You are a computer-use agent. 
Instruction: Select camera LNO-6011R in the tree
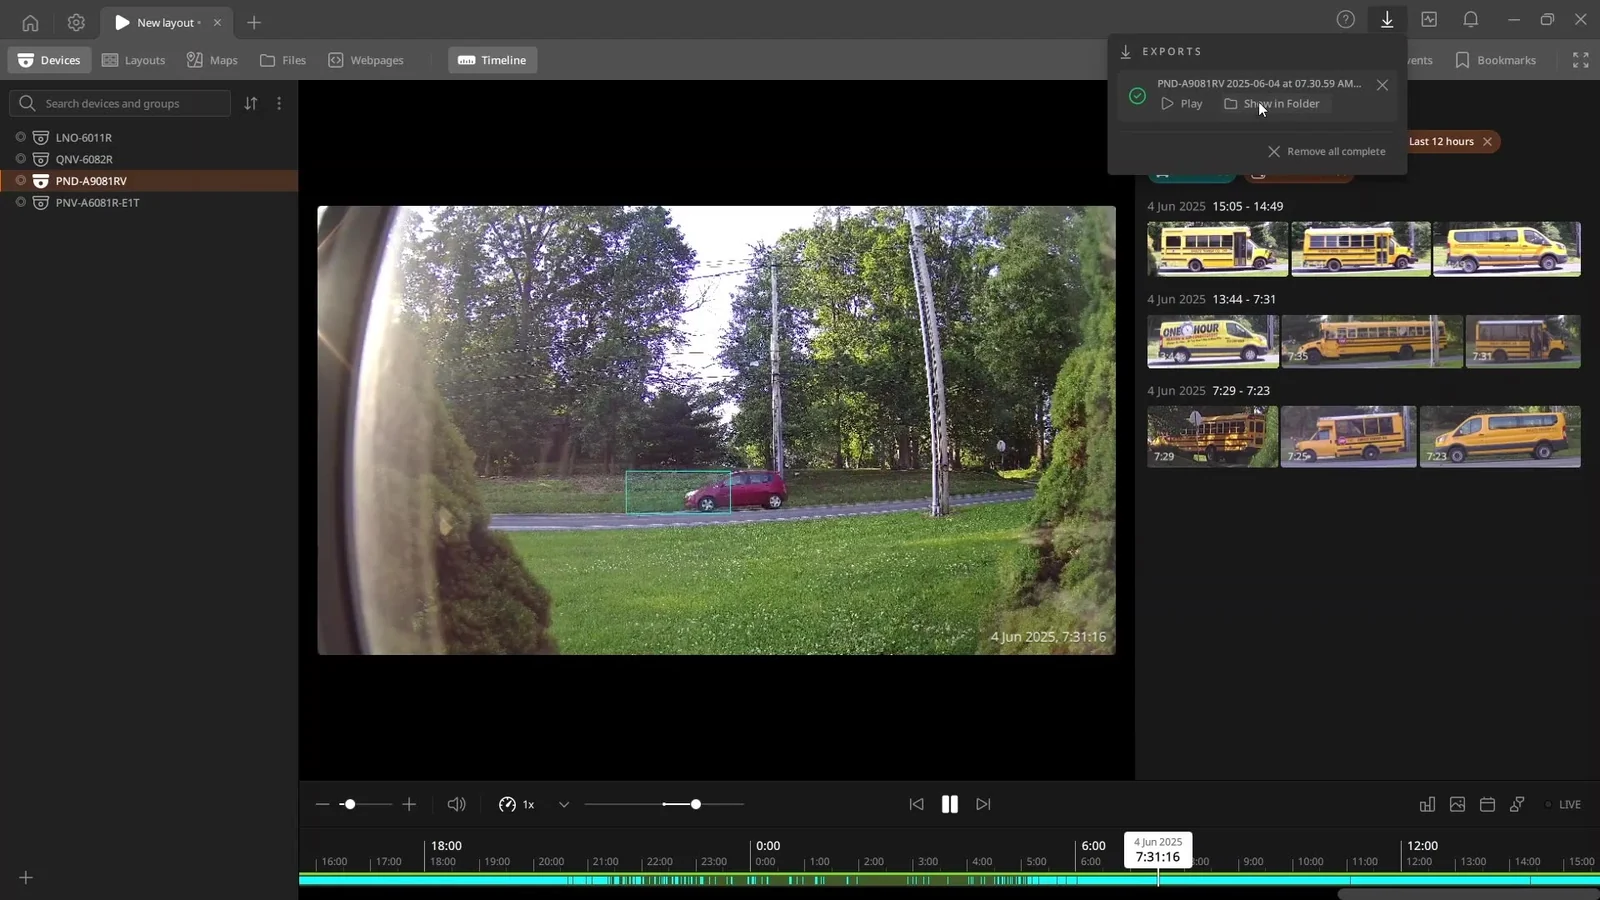84,137
